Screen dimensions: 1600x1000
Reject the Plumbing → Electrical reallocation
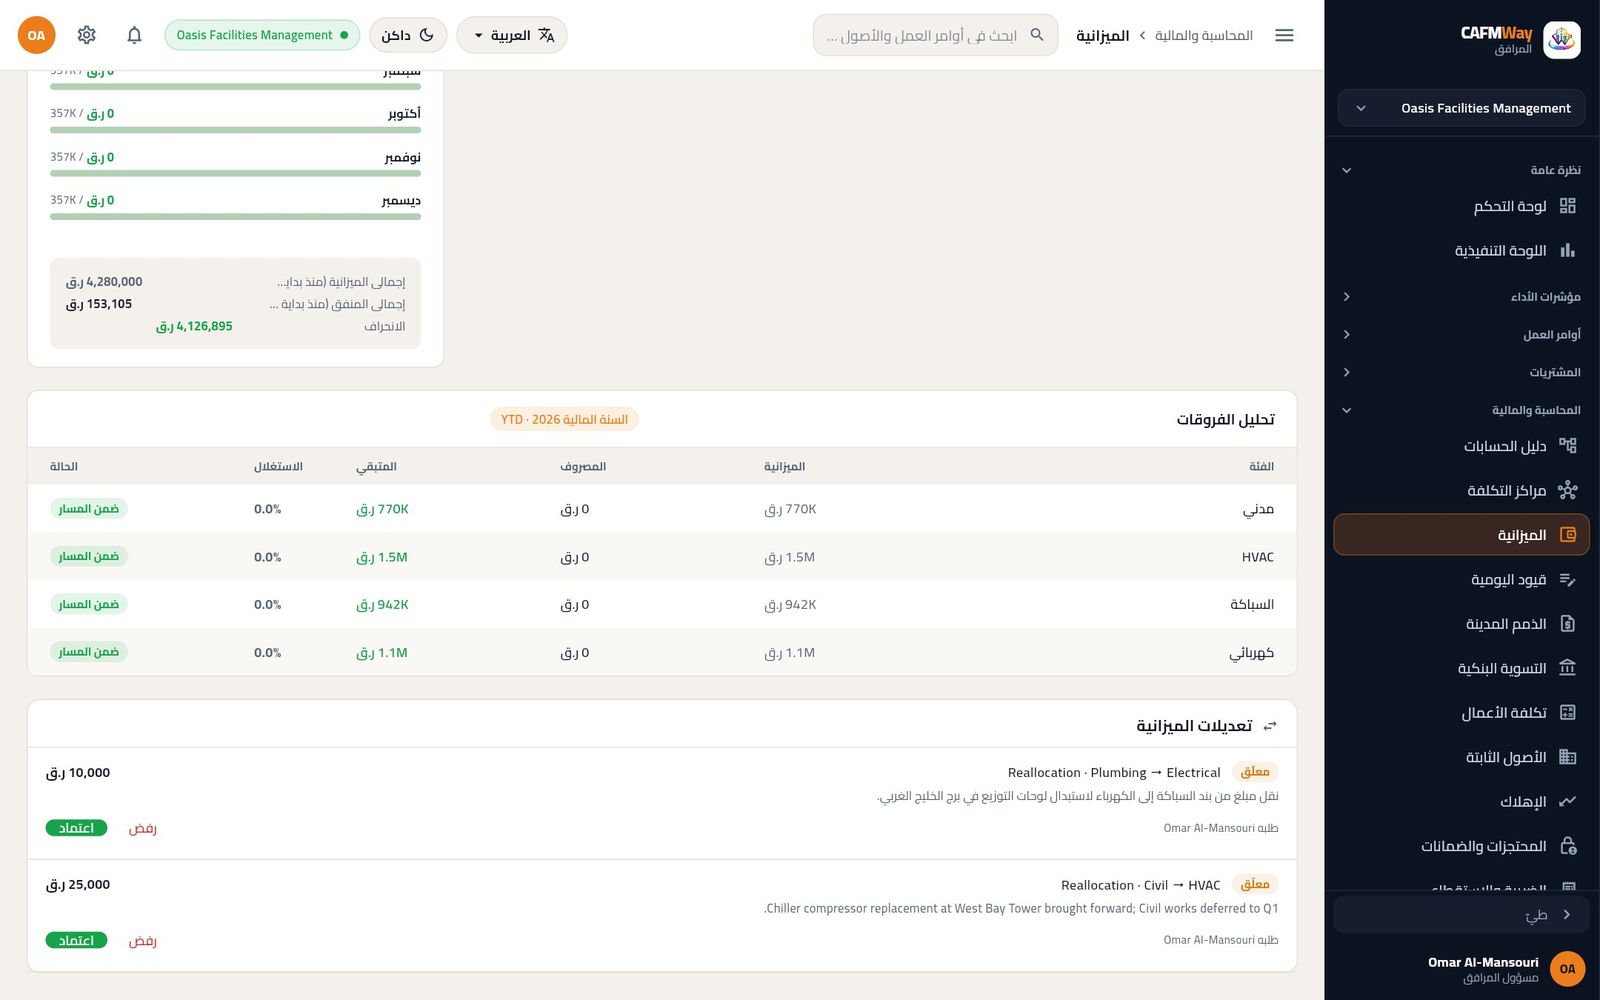143,828
